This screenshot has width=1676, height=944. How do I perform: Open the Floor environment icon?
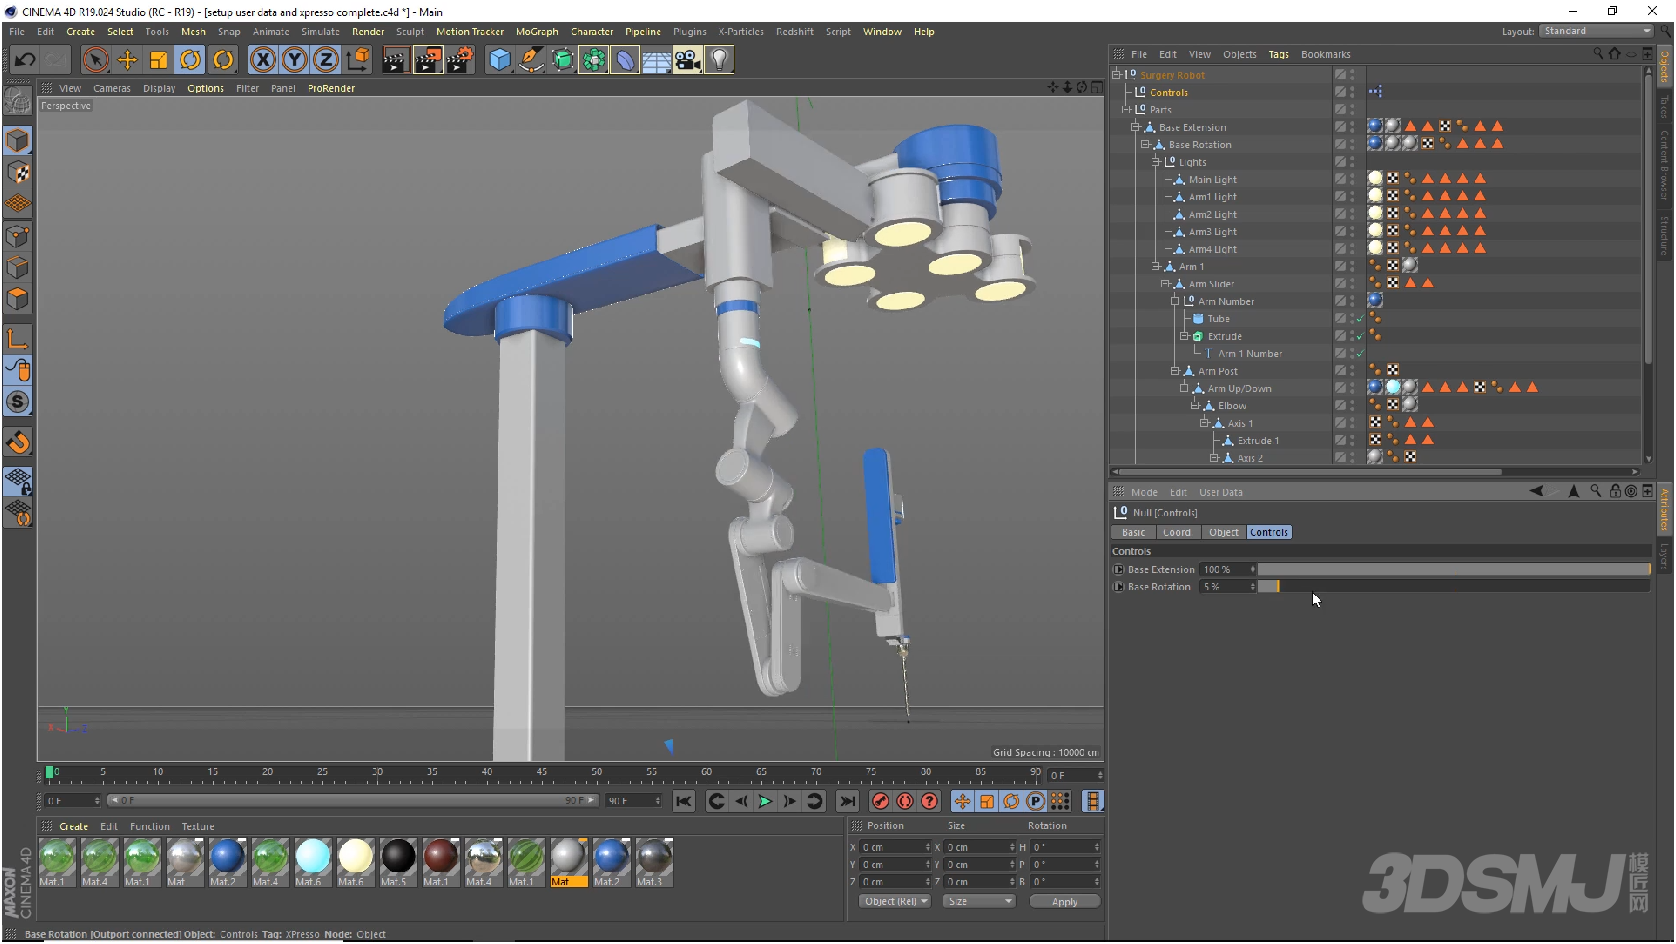(x=656, y=60)
